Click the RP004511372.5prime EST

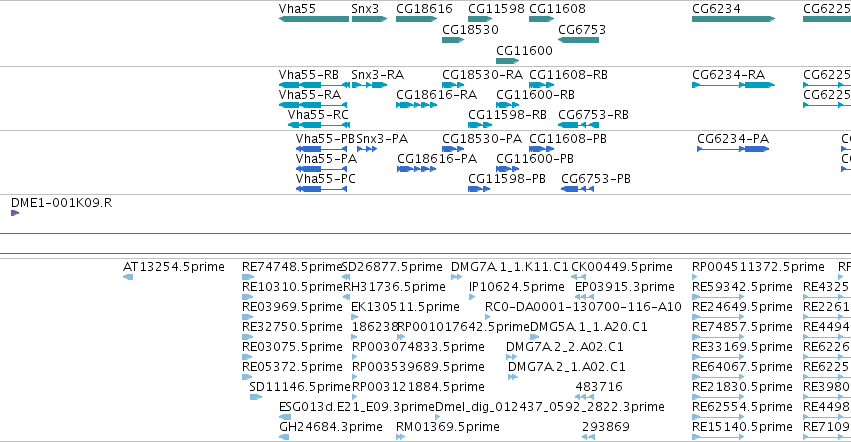coord(695,277)
